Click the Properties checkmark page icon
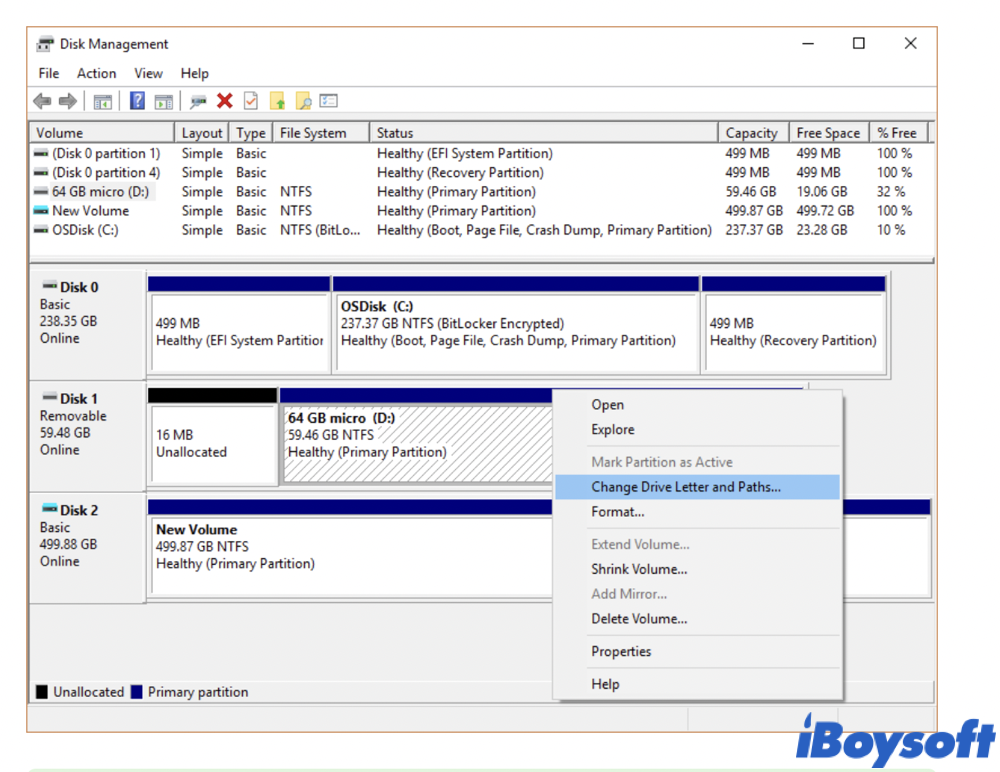Screen dimensions: 1000x772 (251, 101)
